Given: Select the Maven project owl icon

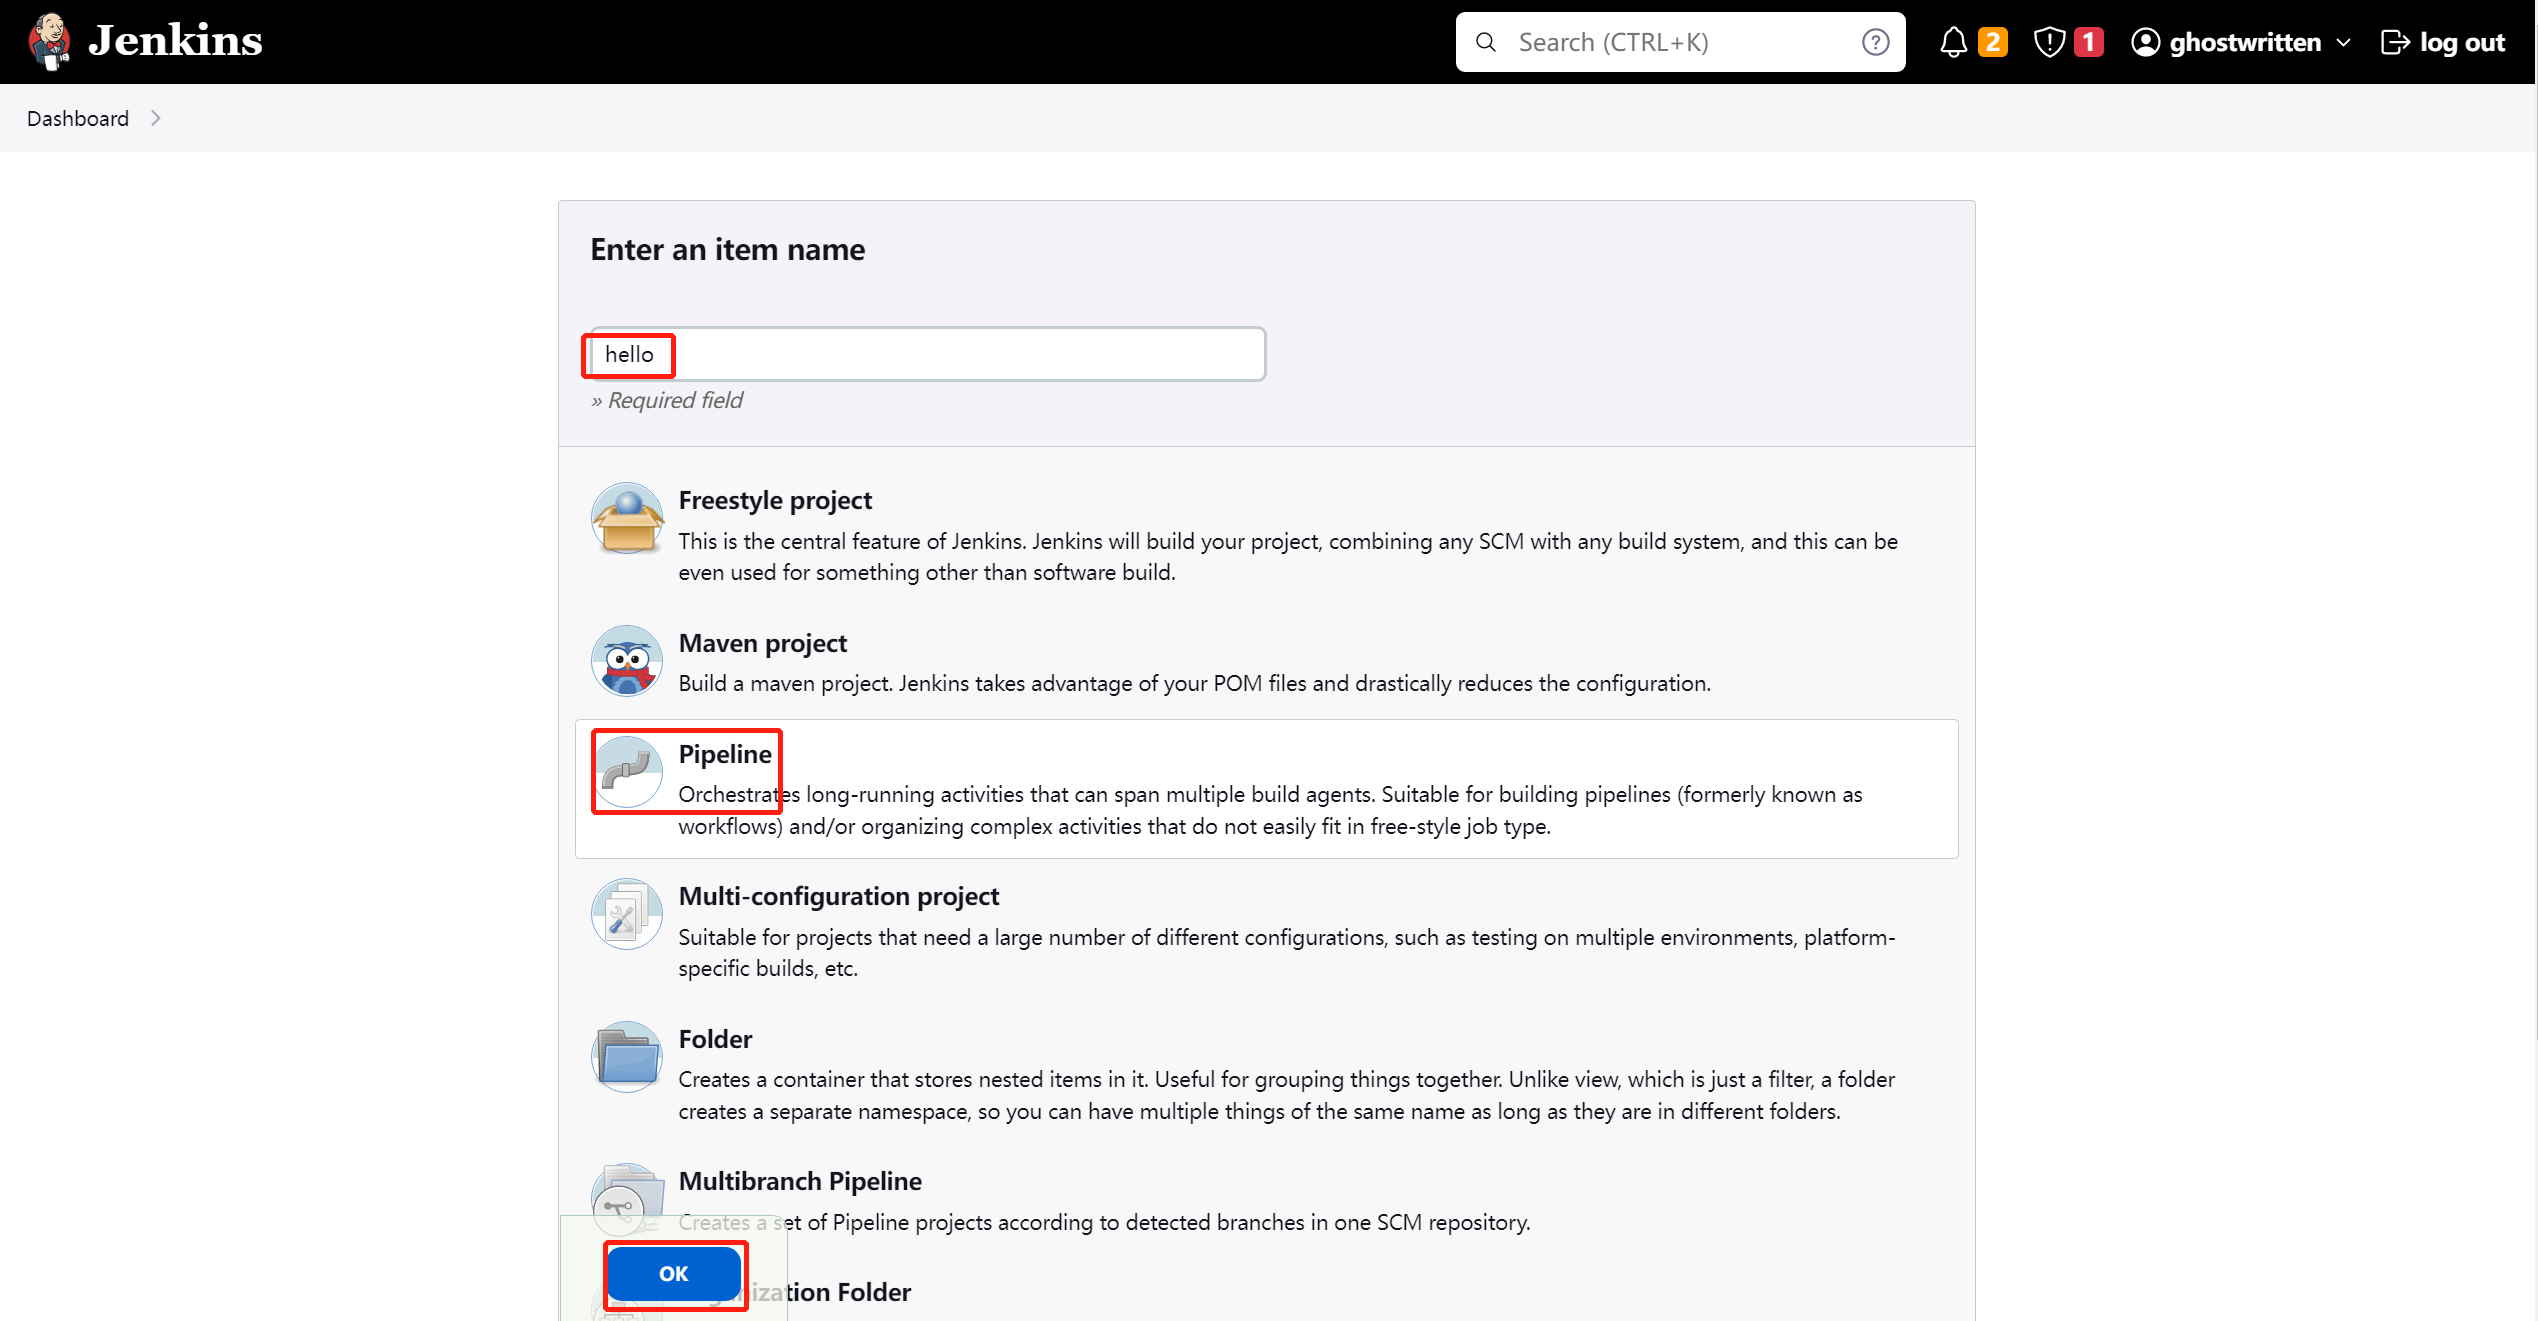Looking at the screenshot, I should 627,661.
